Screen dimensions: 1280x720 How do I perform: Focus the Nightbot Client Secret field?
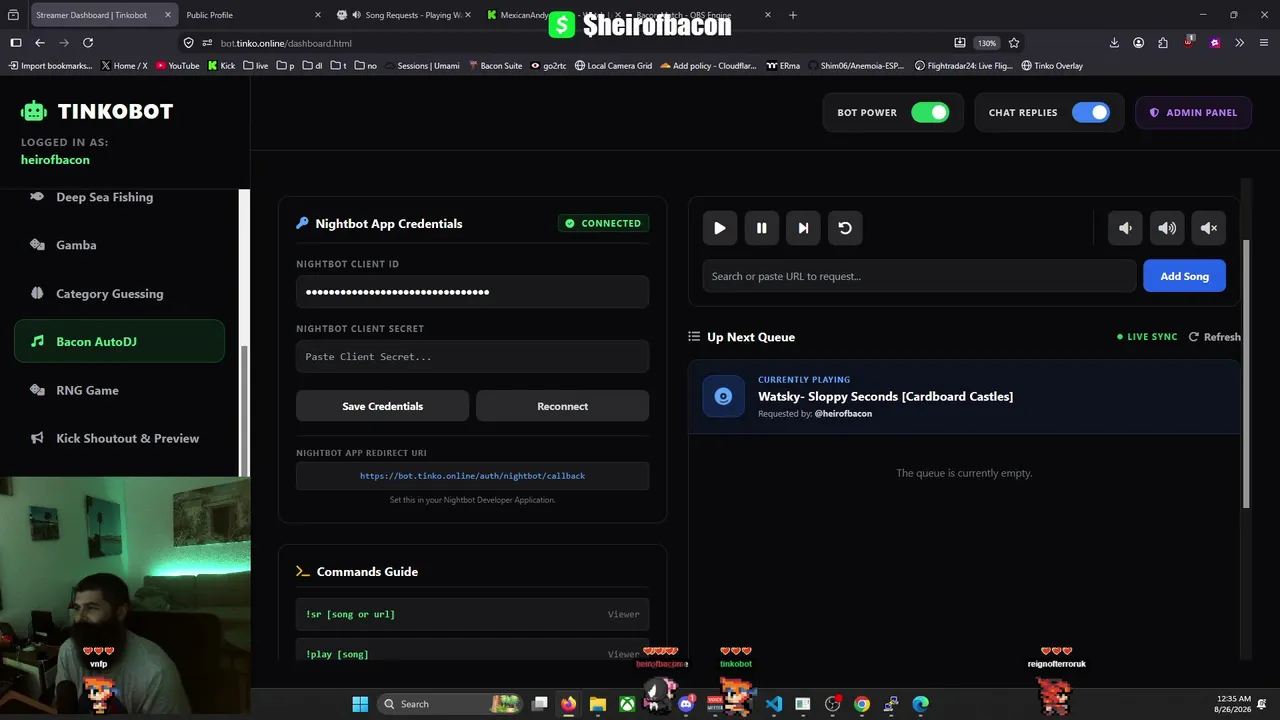pyautogui.click(x=472, y=357)
